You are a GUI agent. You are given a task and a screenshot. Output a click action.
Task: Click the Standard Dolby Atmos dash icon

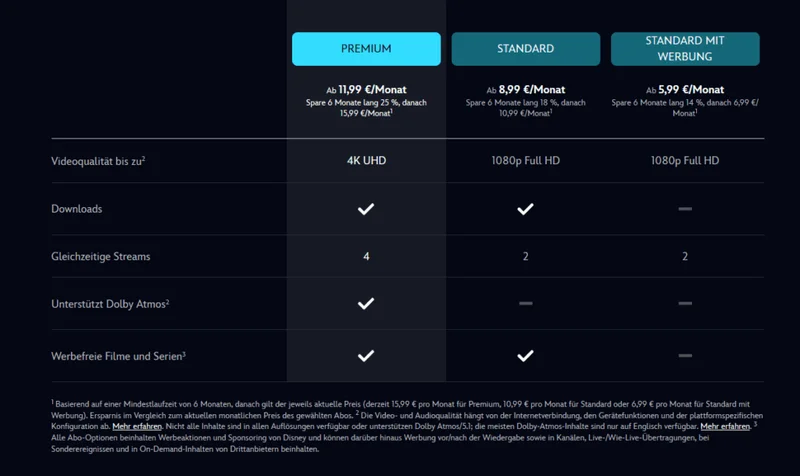(526, 304)
